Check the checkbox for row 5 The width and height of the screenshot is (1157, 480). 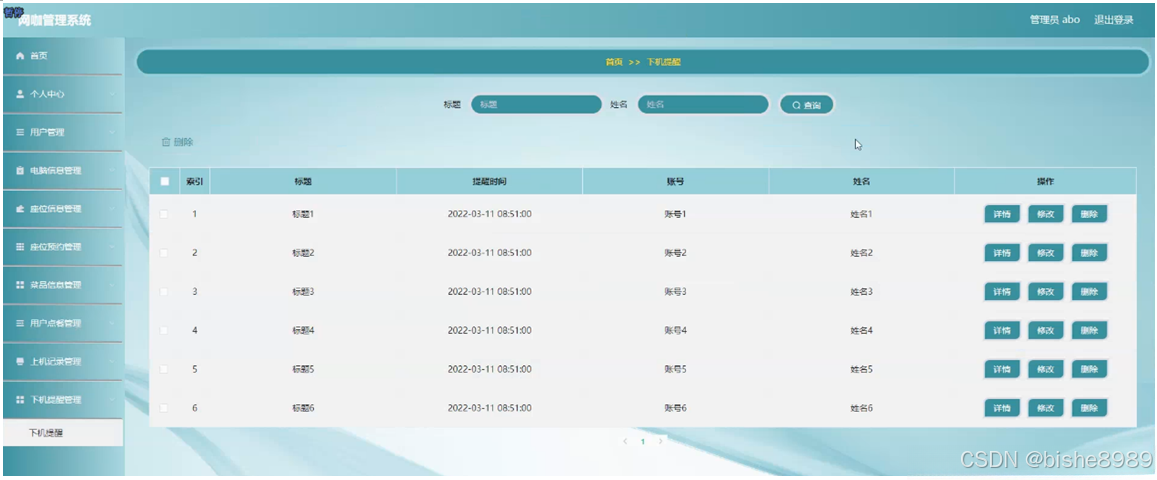tap(164, 369)
